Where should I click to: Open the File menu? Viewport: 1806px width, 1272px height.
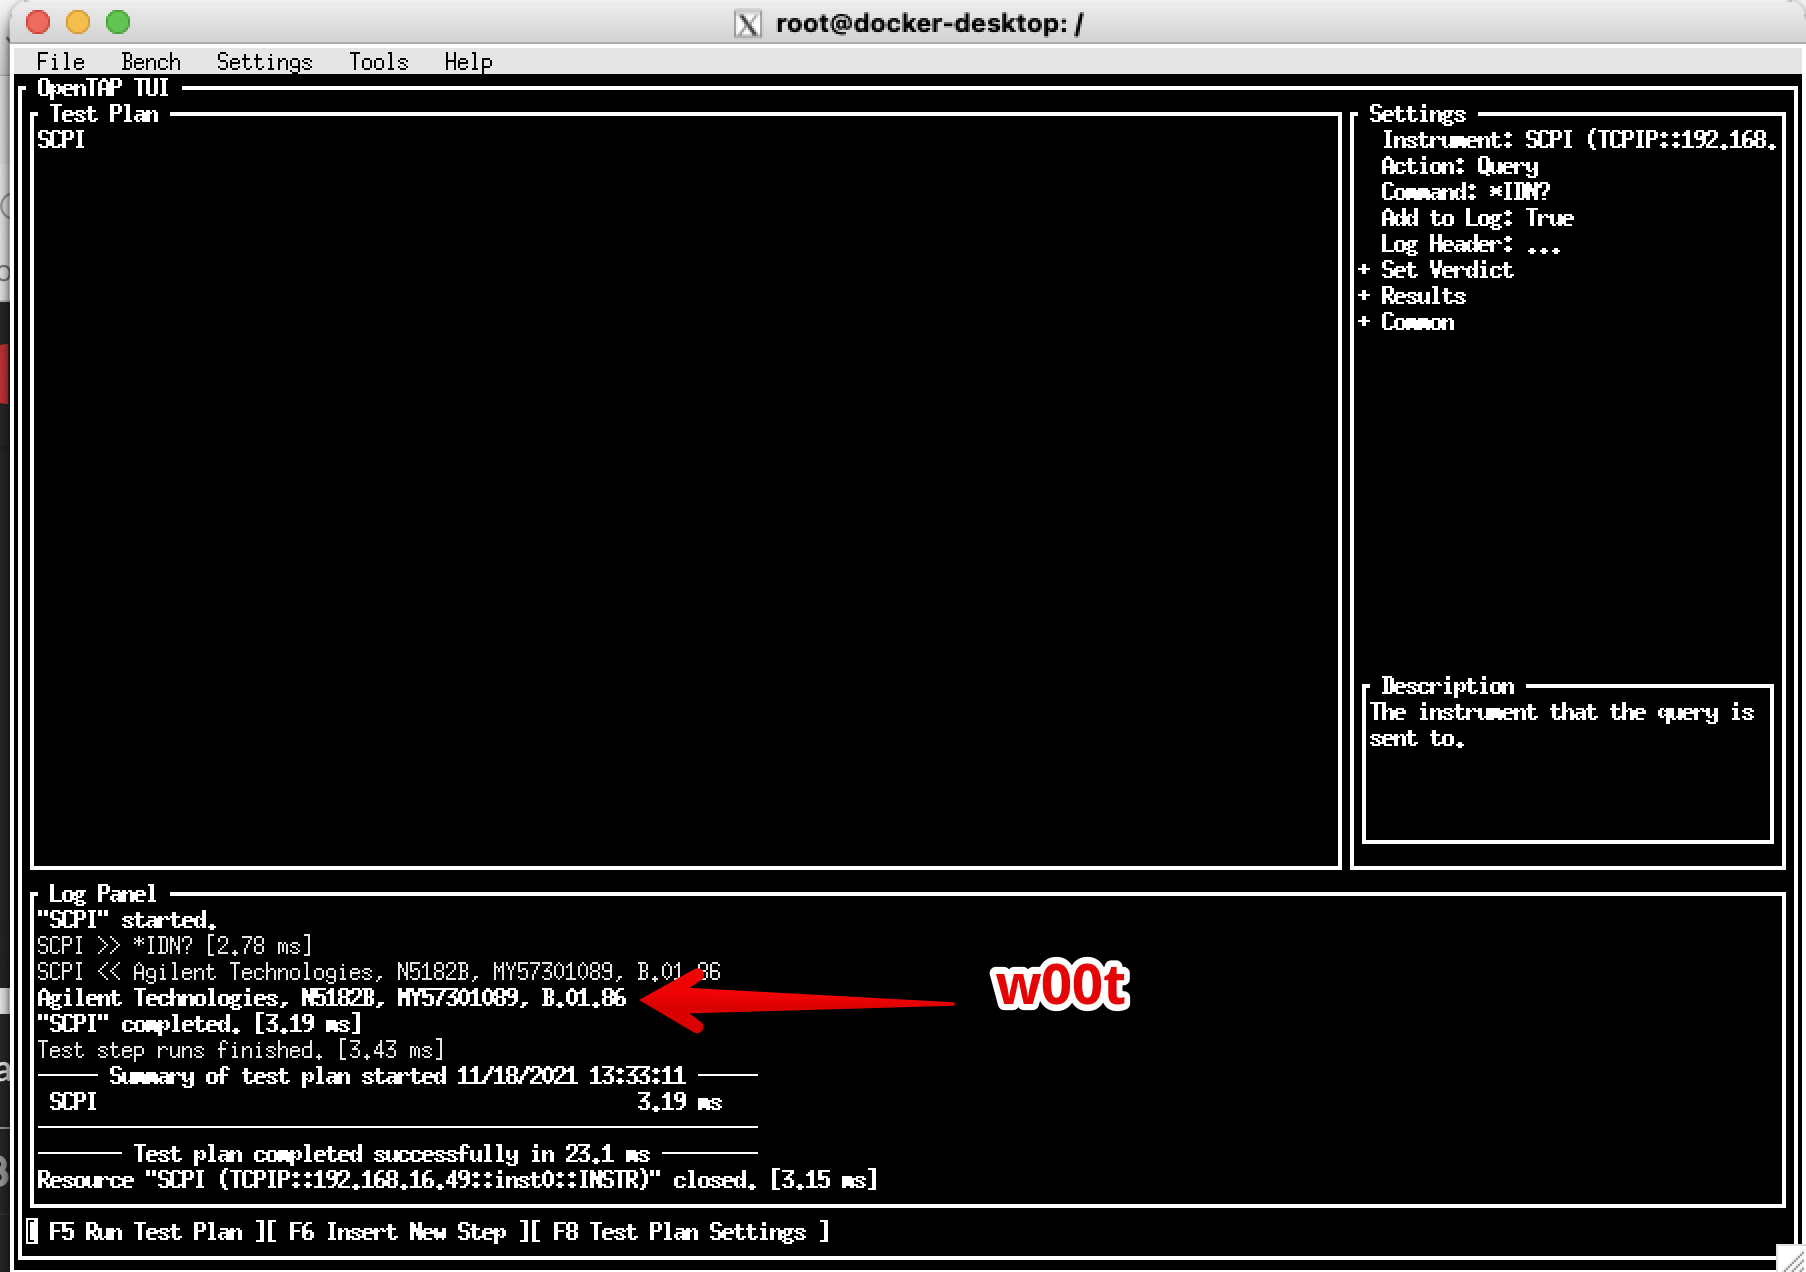tap(60, 62)
